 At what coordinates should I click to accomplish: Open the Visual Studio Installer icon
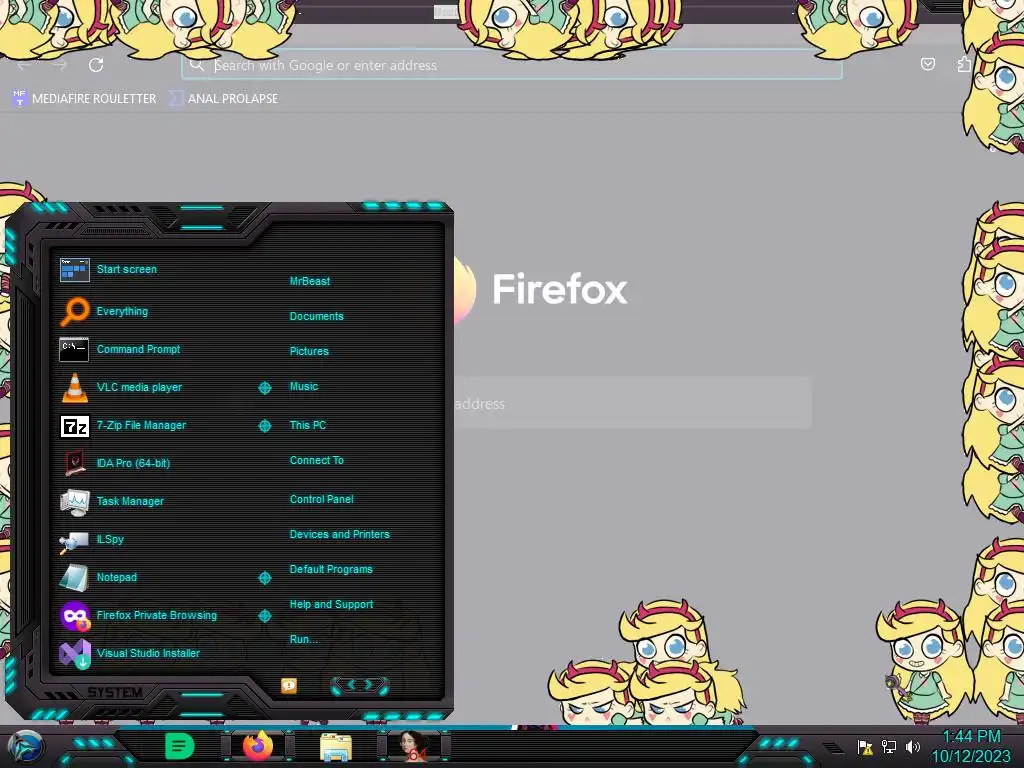74,654
